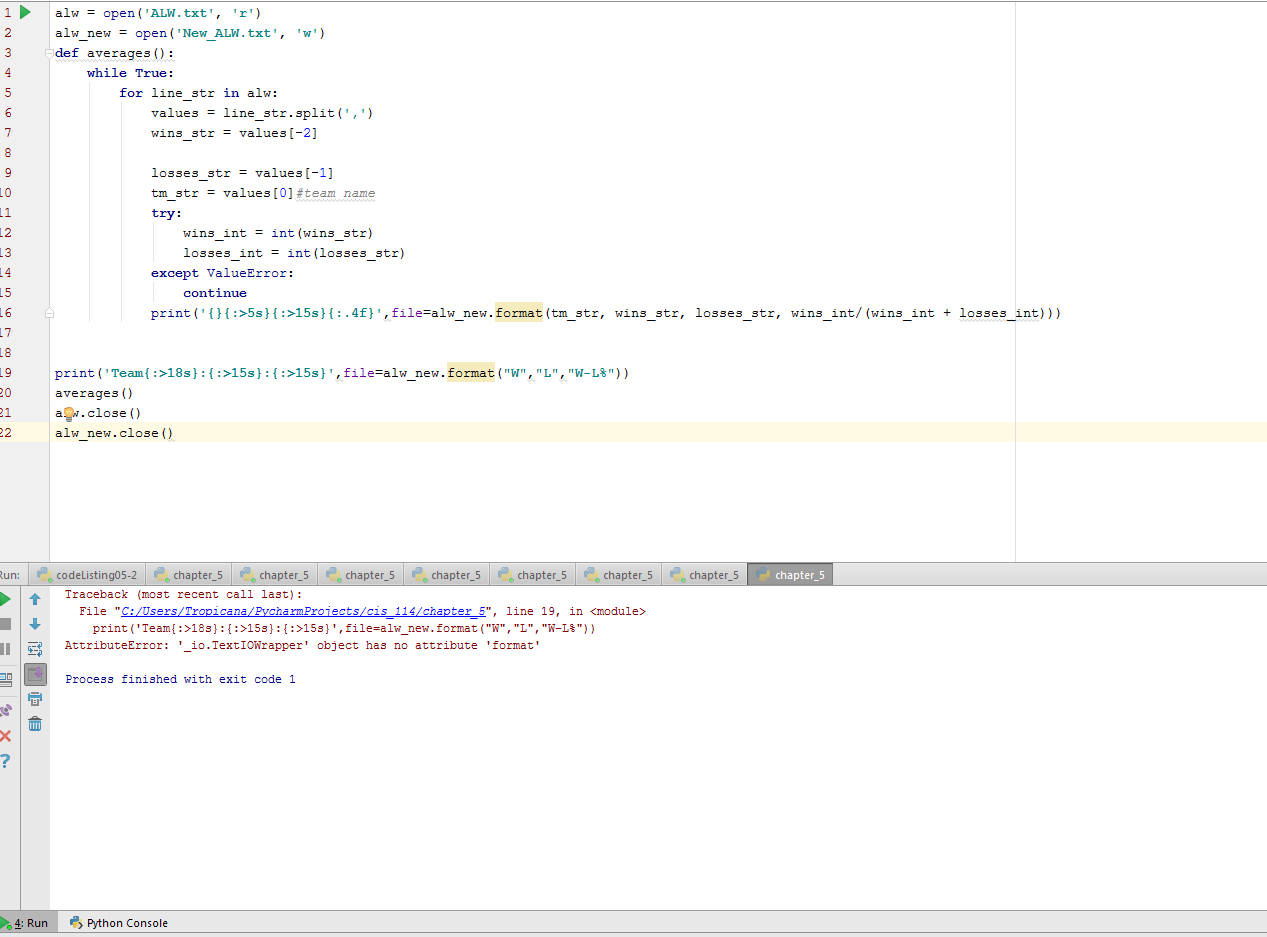
Task: Print the console output
Action: point(35,698)
